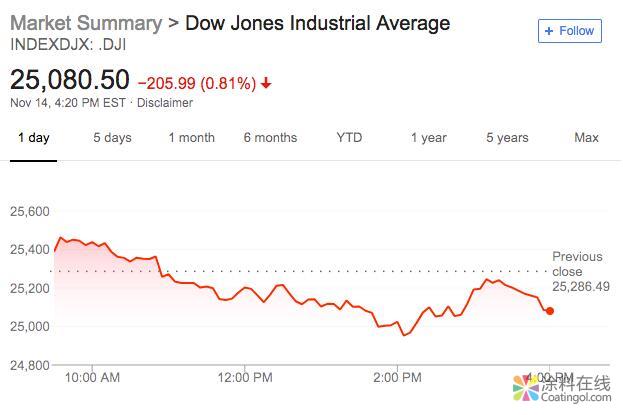Viewport: 623px width, 415px height.
Task: Click the 10:00 AM axis label
Action: [91, 377]
